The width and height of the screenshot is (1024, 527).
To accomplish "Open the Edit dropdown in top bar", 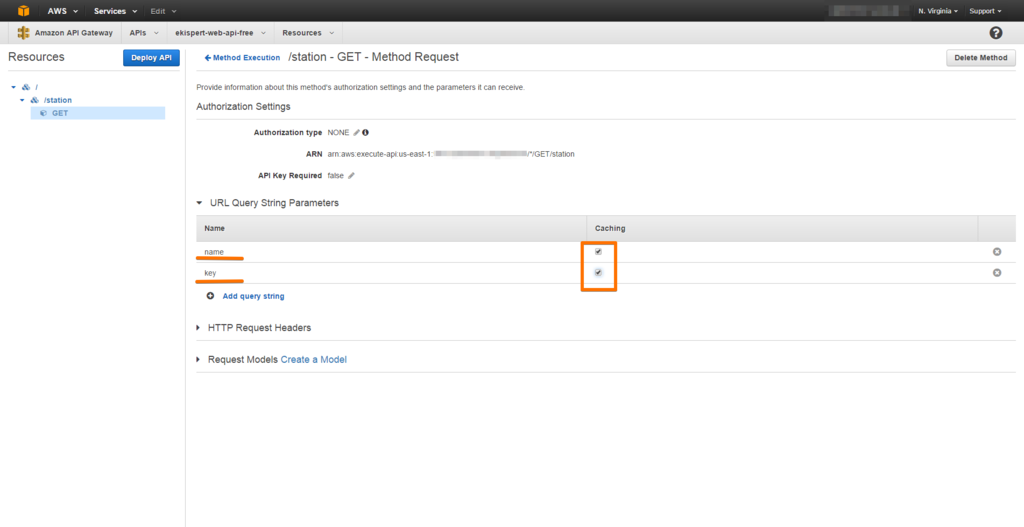I will coord(163,11).
